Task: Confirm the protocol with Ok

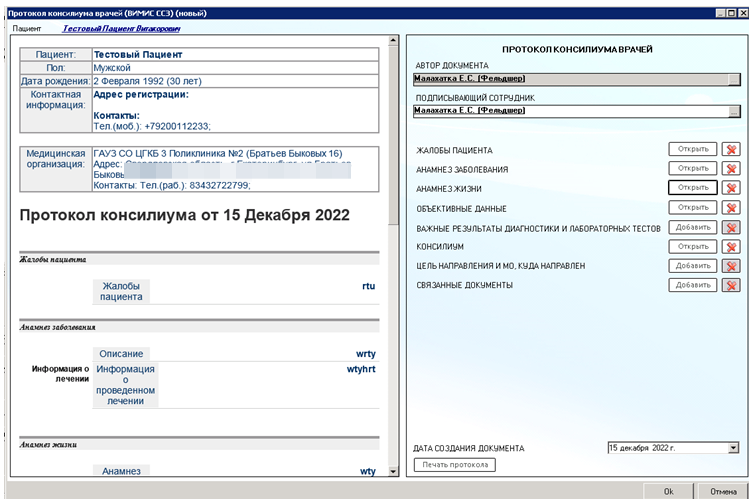Action: click(668, 491)
